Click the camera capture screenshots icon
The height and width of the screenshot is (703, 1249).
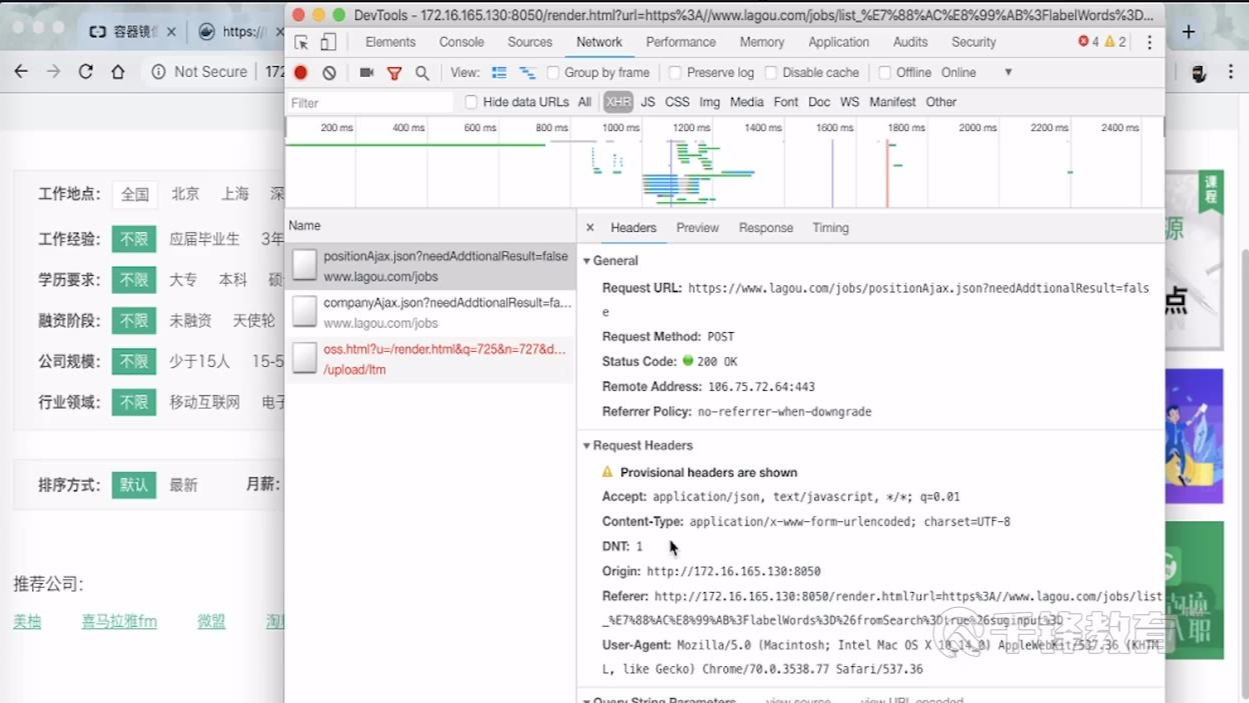click(367, 73)
